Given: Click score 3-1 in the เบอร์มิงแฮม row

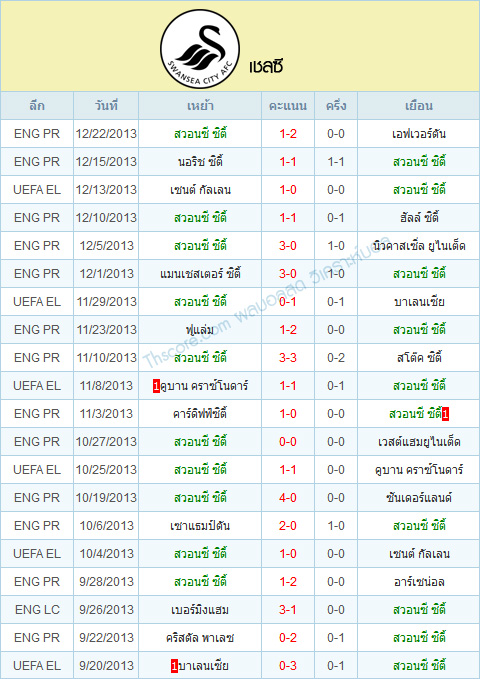Looking at the screenshot, I should [288, 610].
